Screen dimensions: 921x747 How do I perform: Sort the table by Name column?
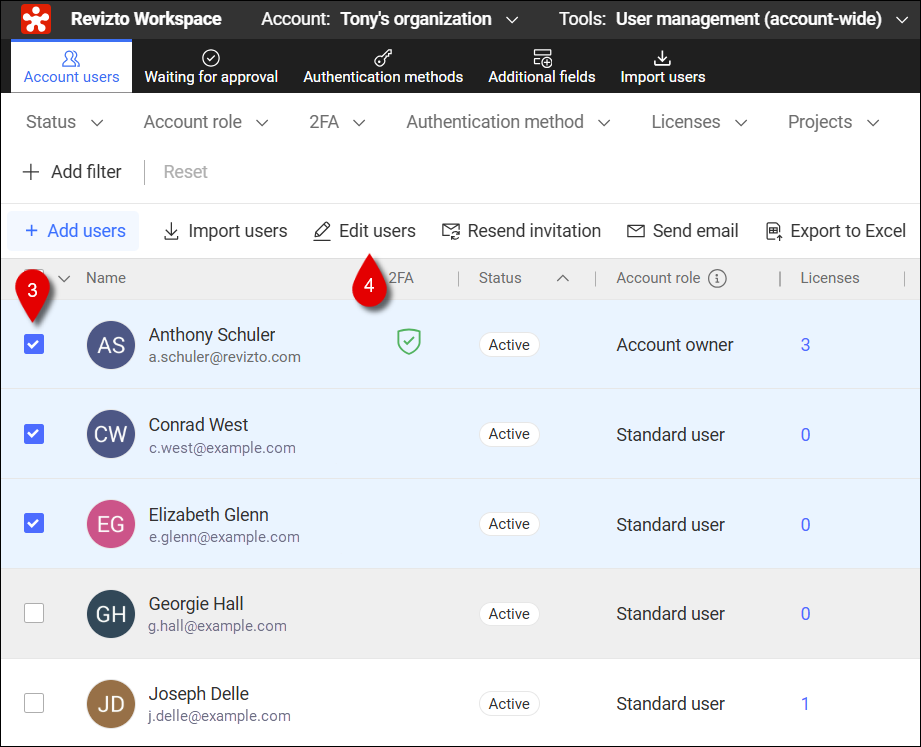(x=106, y=278)
